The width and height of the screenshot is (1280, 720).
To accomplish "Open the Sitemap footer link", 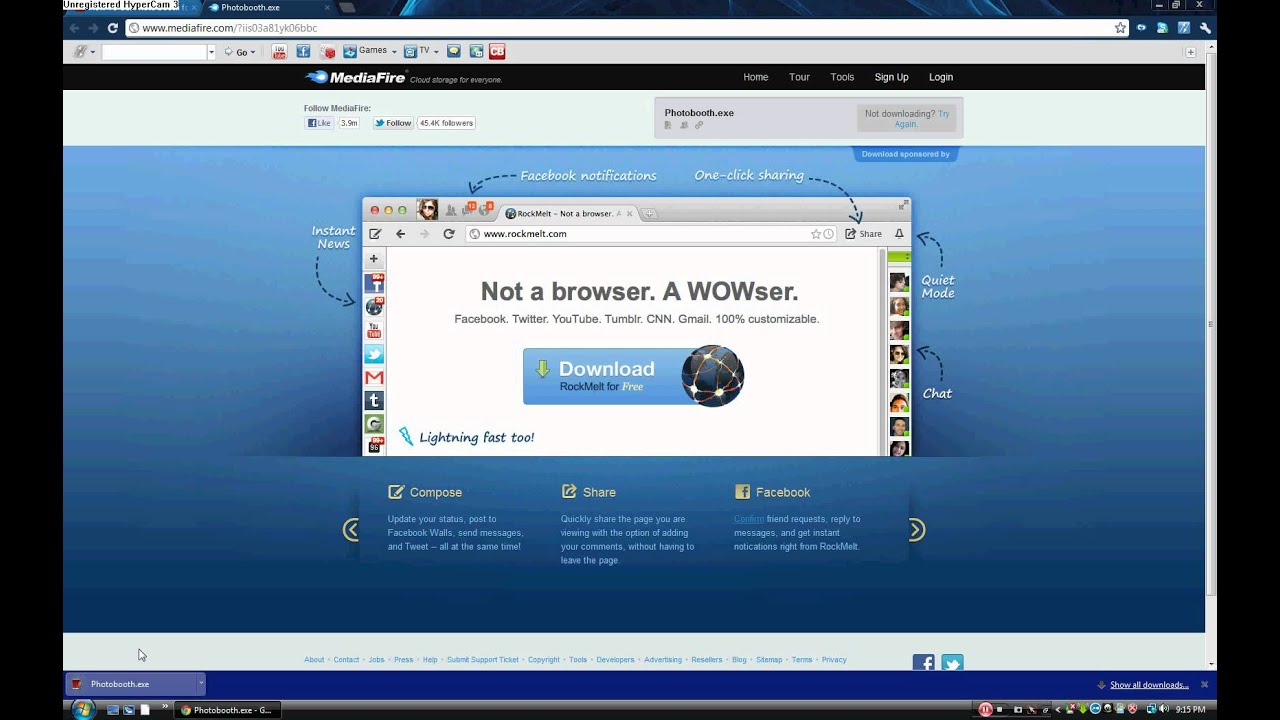I will [x=769, y=660].
